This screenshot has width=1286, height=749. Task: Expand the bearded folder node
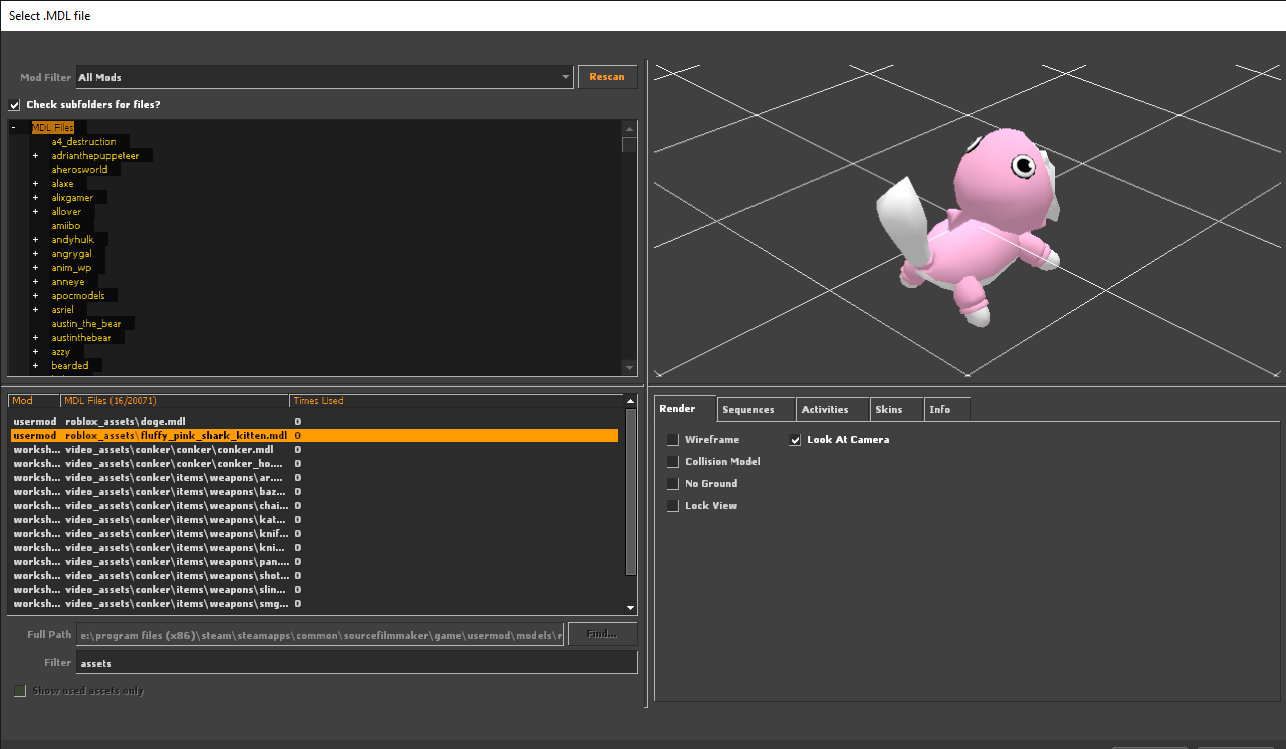coord(35,366)
